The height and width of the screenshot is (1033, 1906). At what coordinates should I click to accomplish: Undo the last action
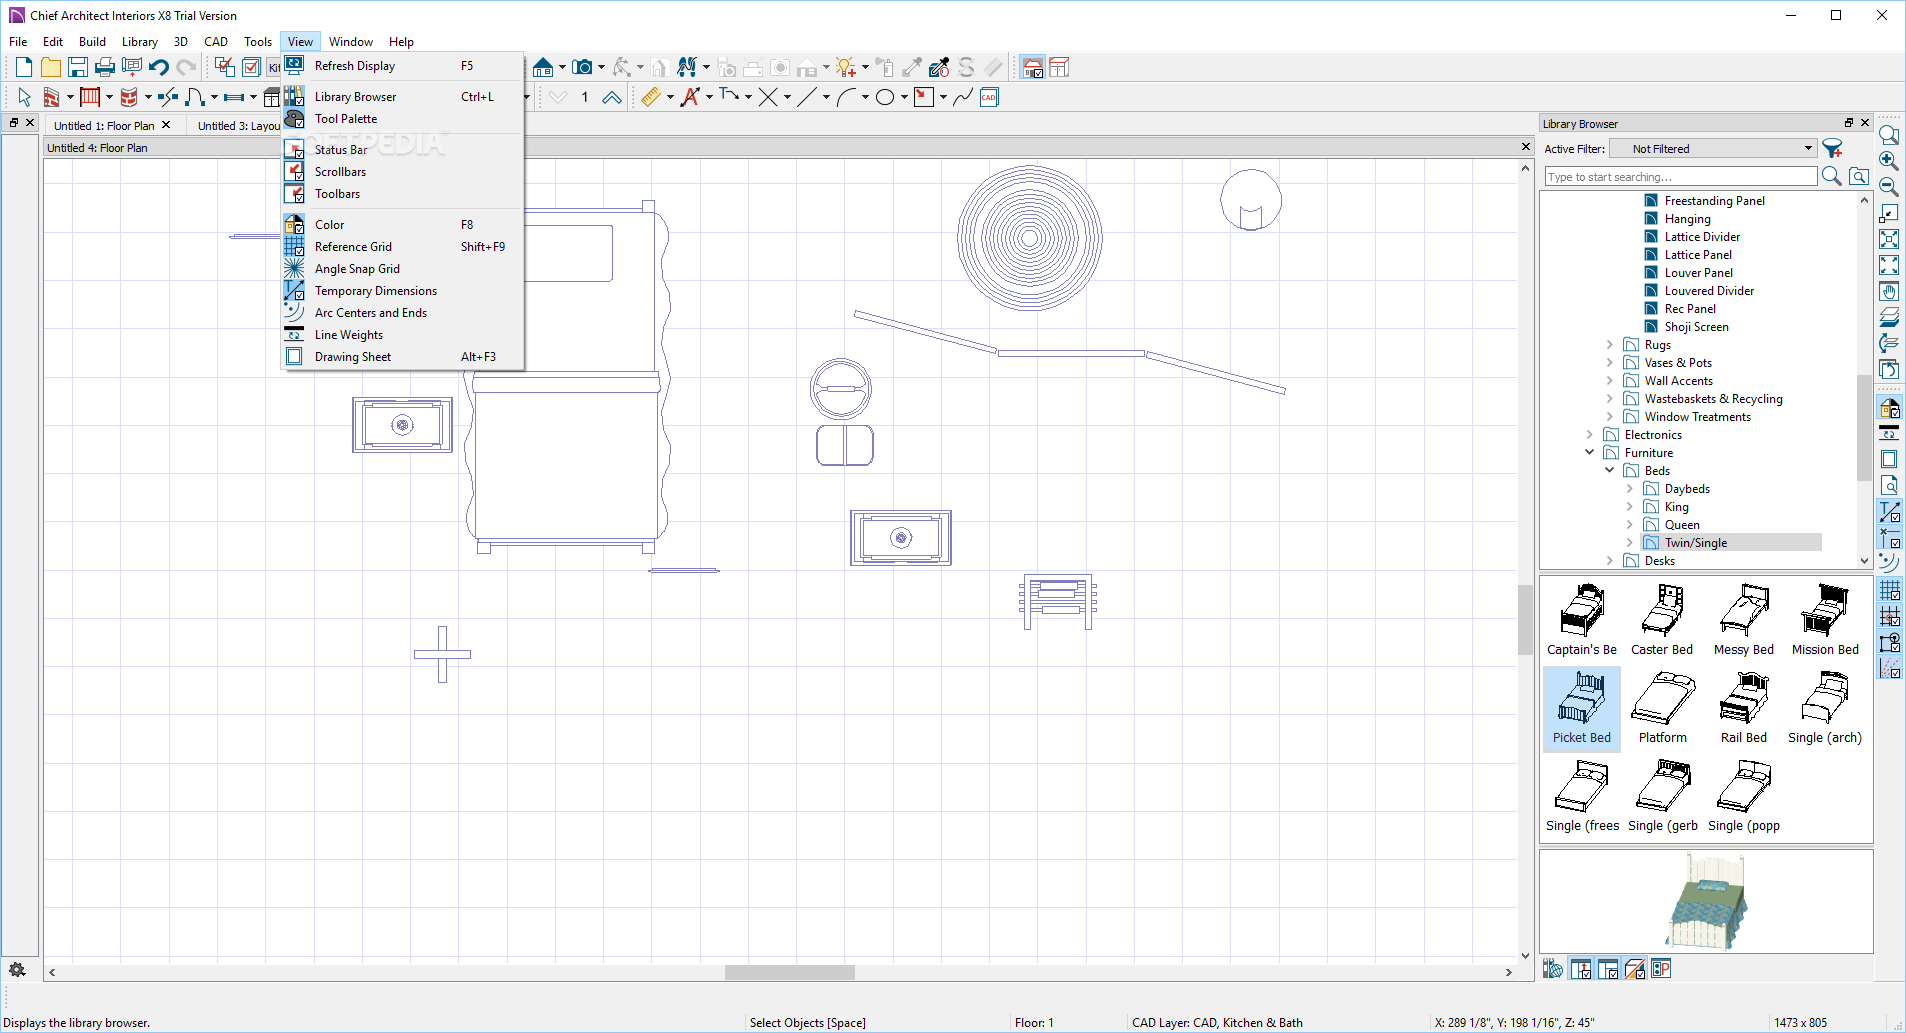point(159,67)
